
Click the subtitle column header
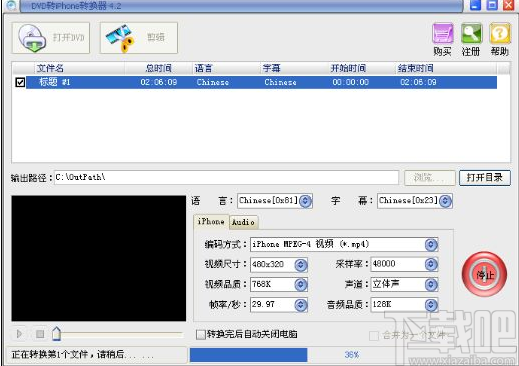click(x=294, y=68)
